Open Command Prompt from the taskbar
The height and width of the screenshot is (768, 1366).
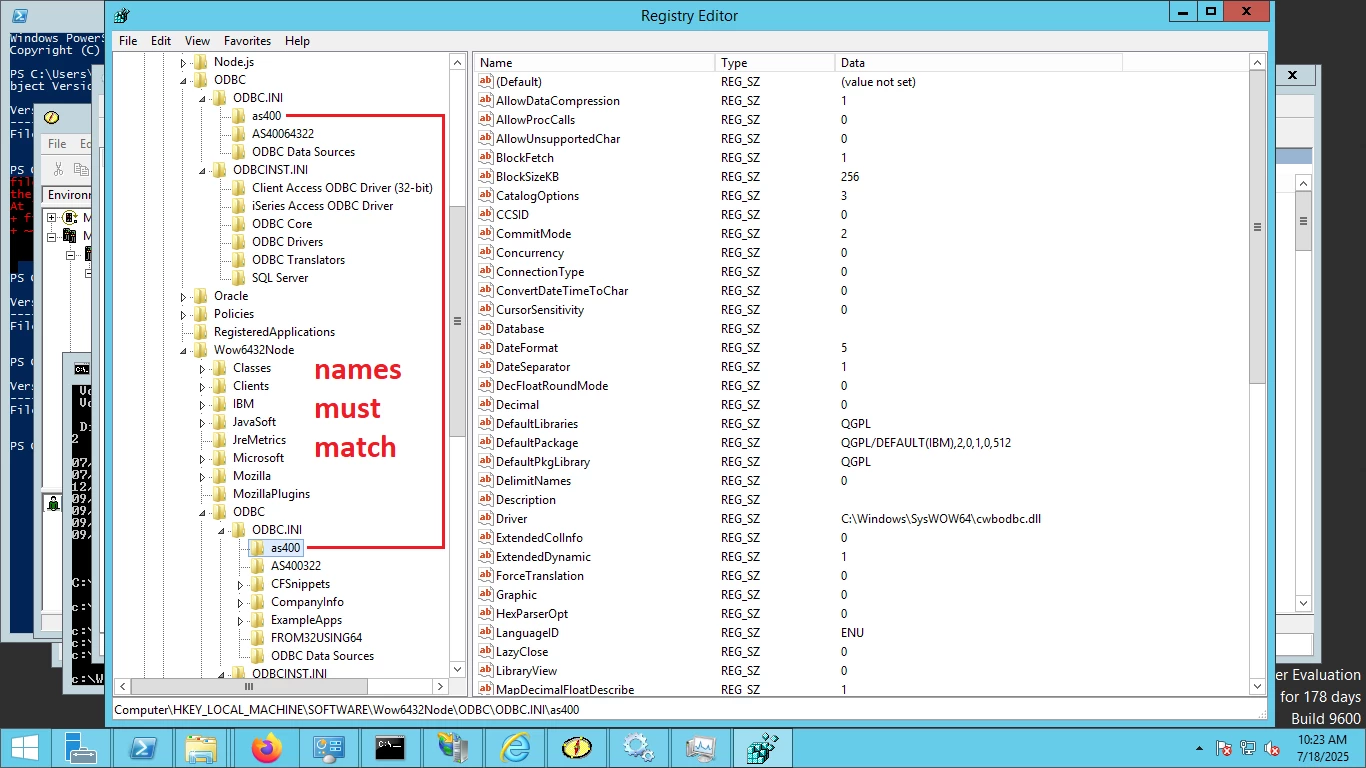pos(391,748)
